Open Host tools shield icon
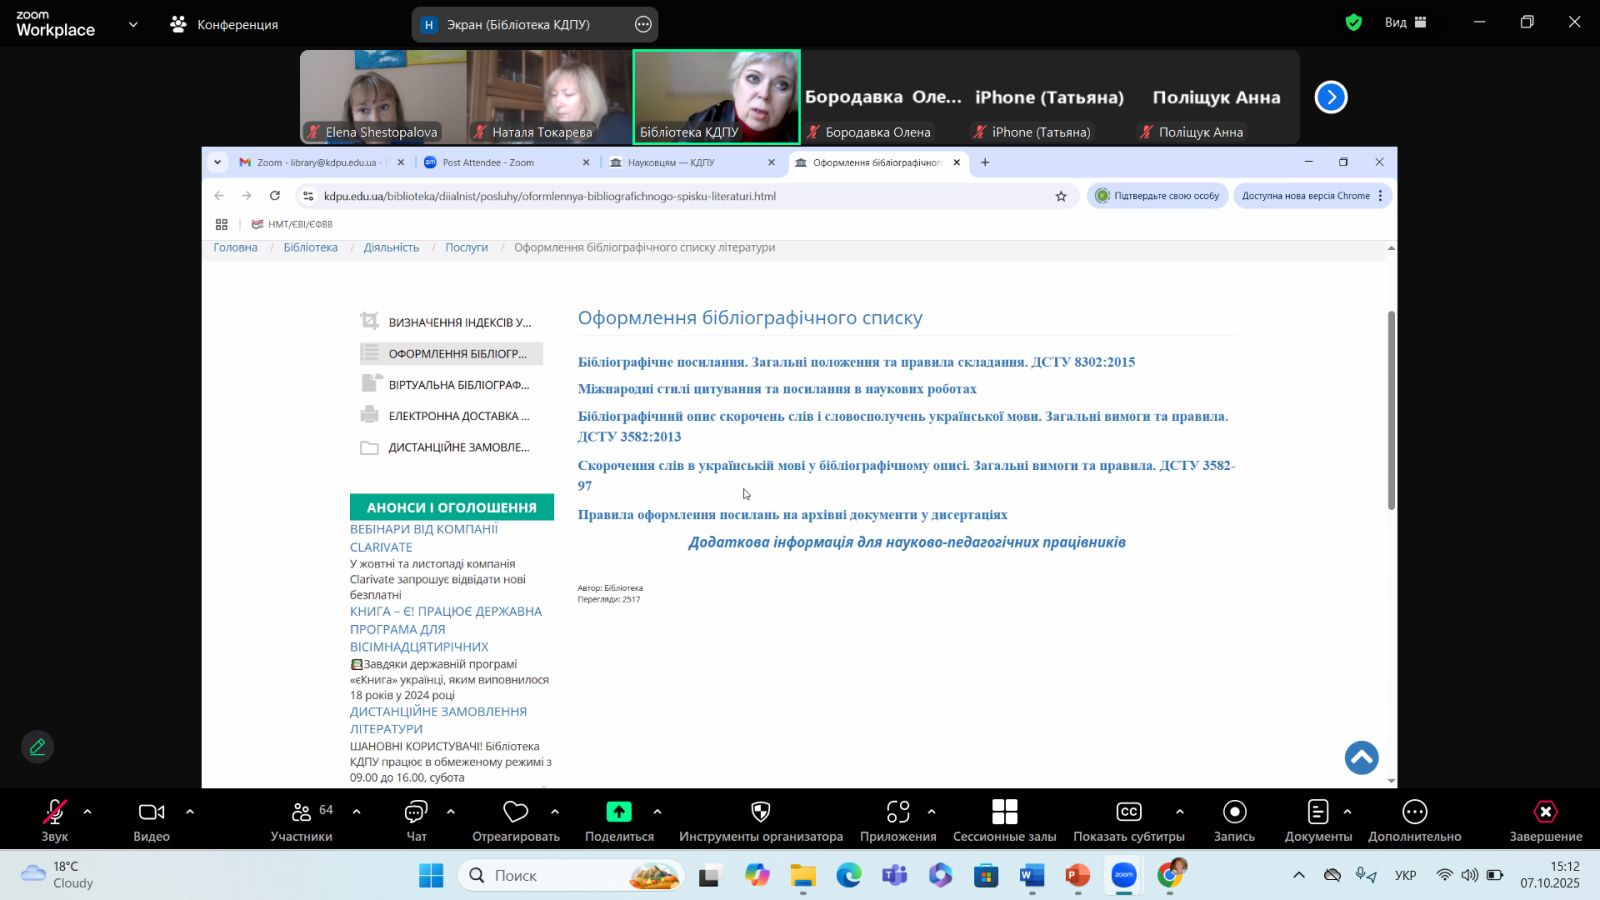The width and height of the screenshot is (1600, 900). (760, 812)
